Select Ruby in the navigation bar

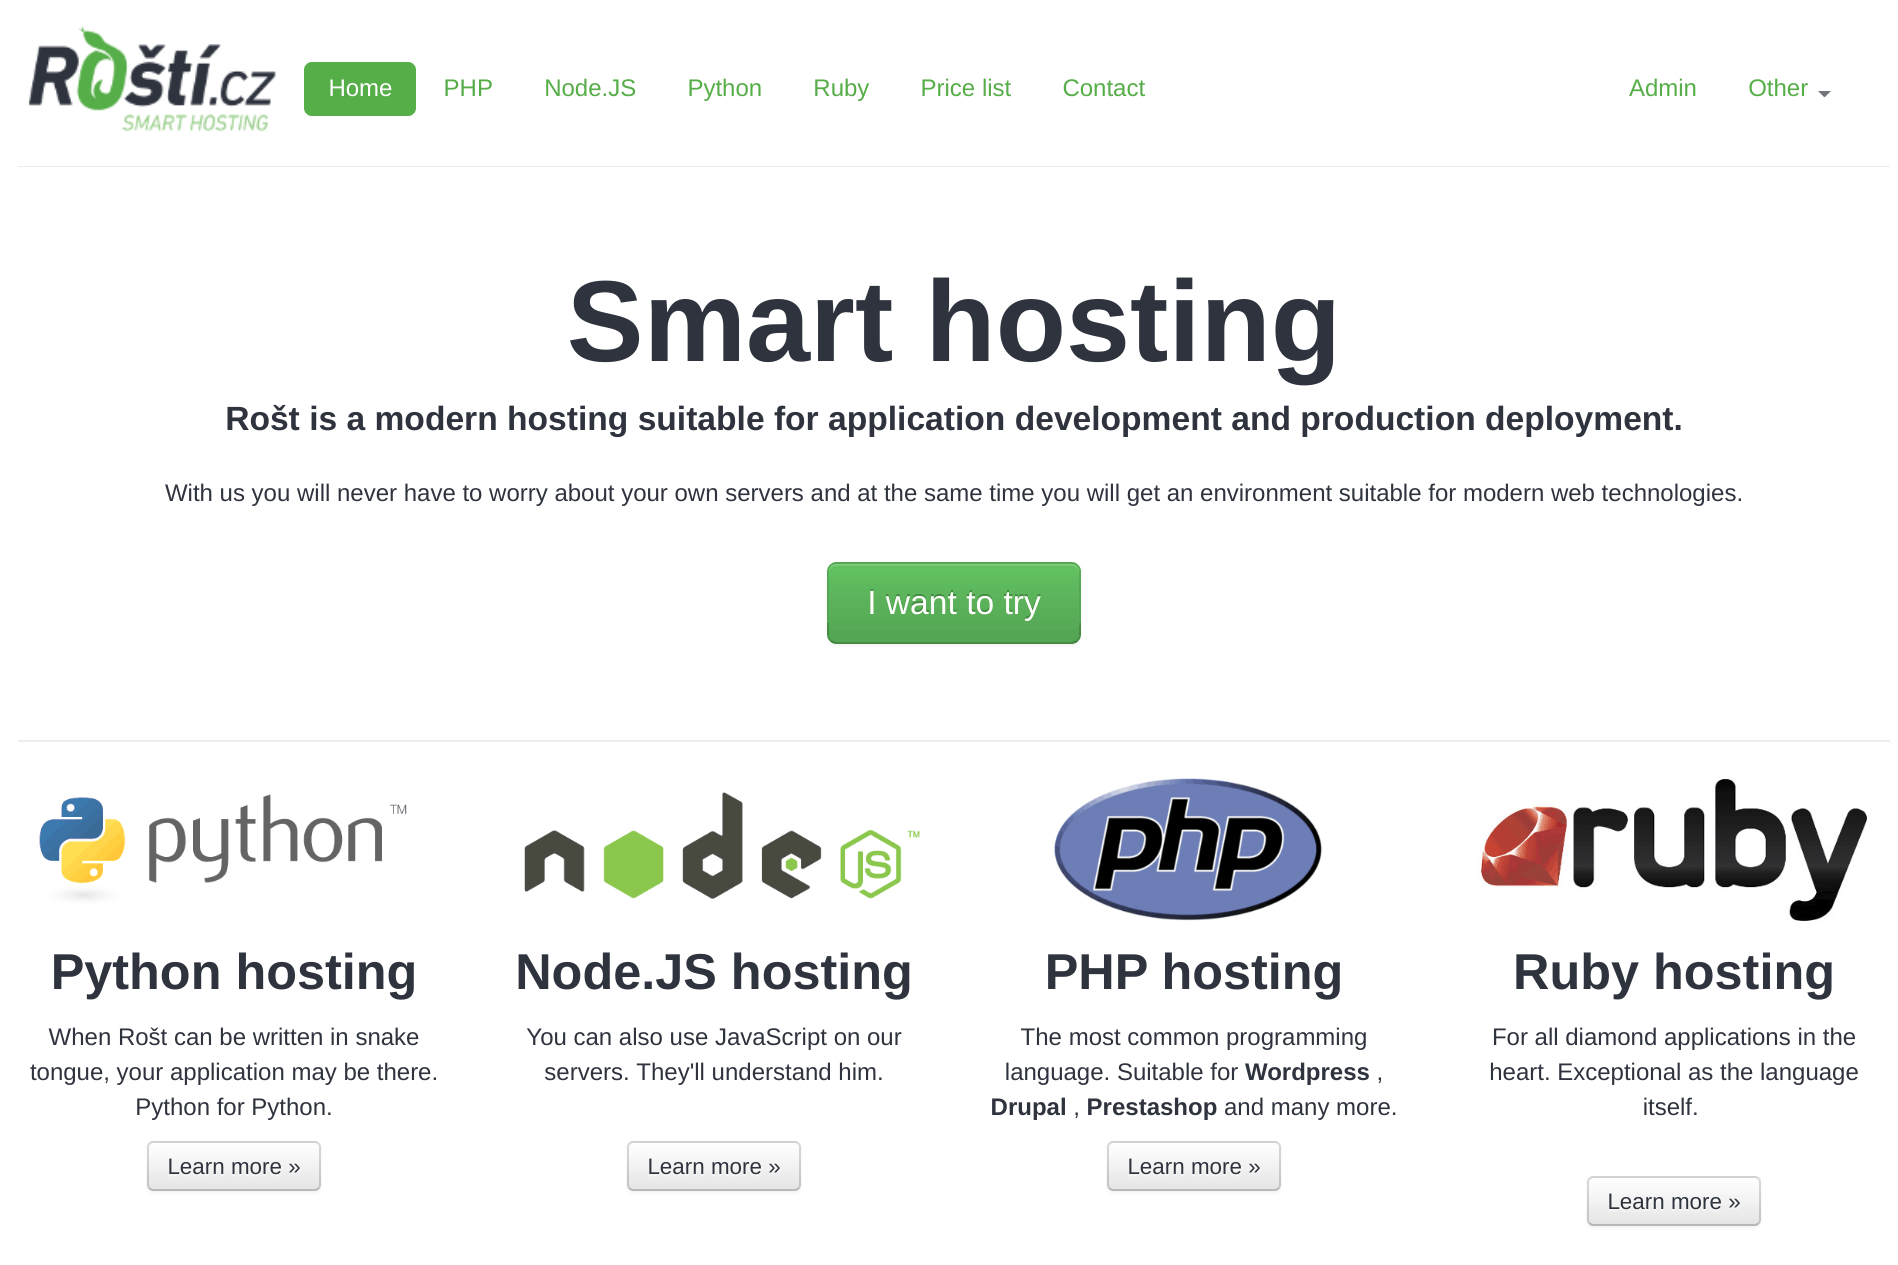click(841, 88)
